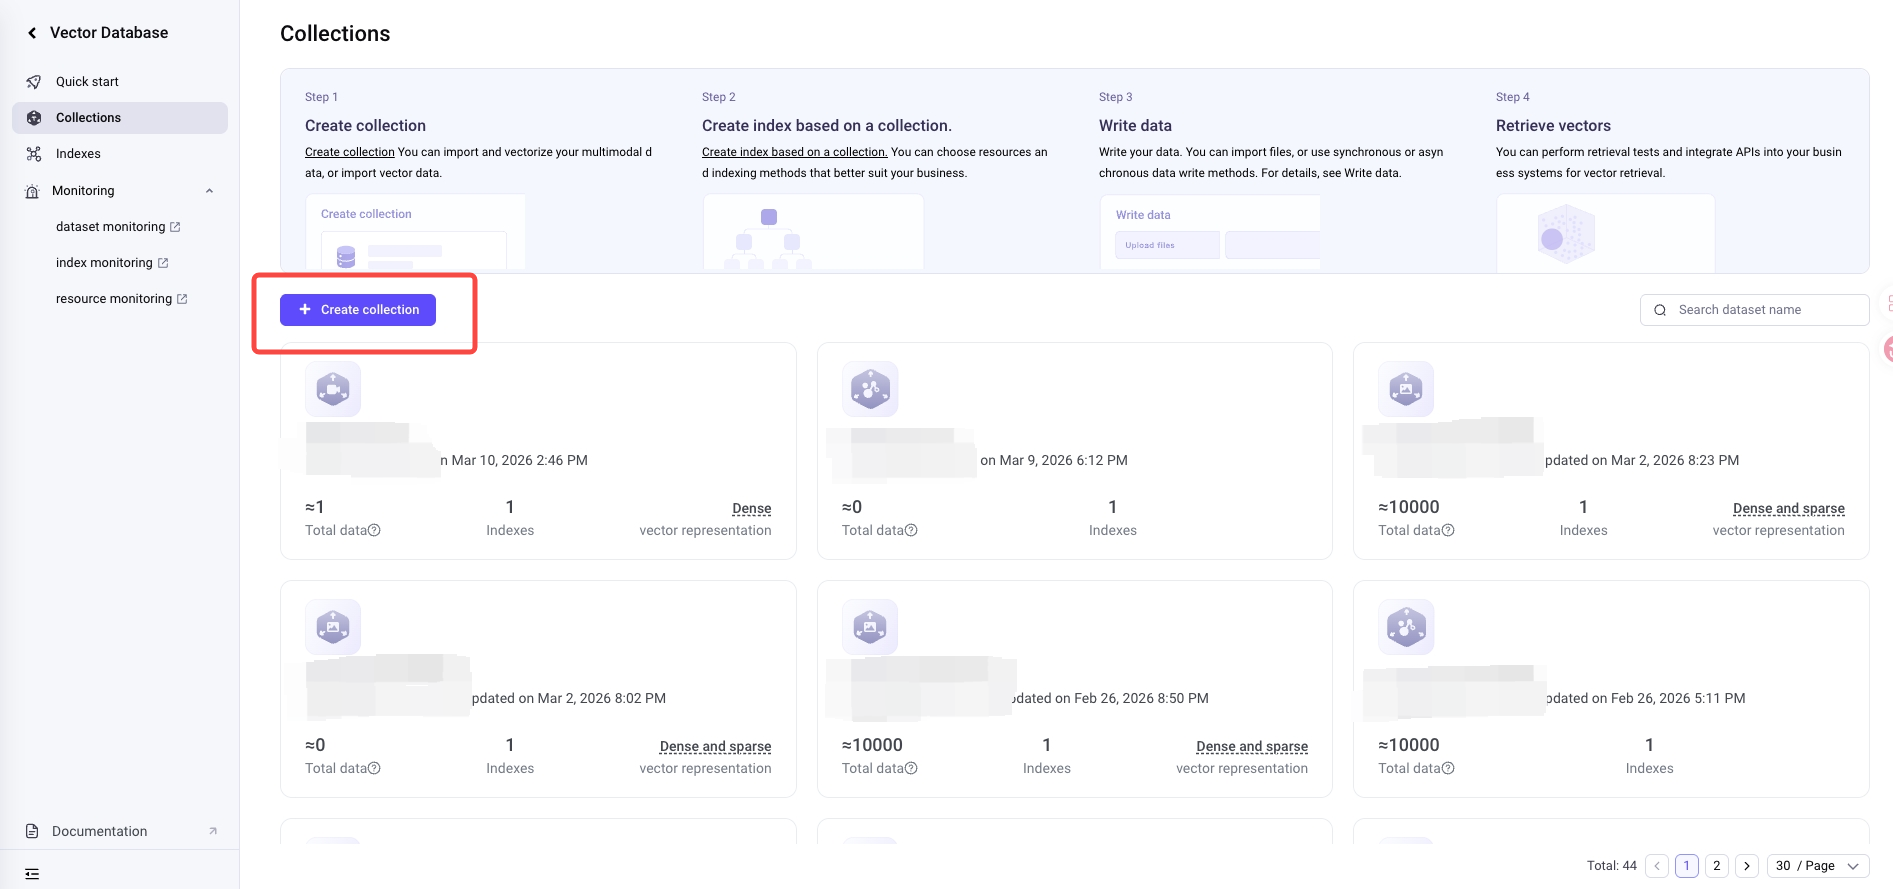
Task: Jump to page 2 in pagination
Action: click(1716, 866)
